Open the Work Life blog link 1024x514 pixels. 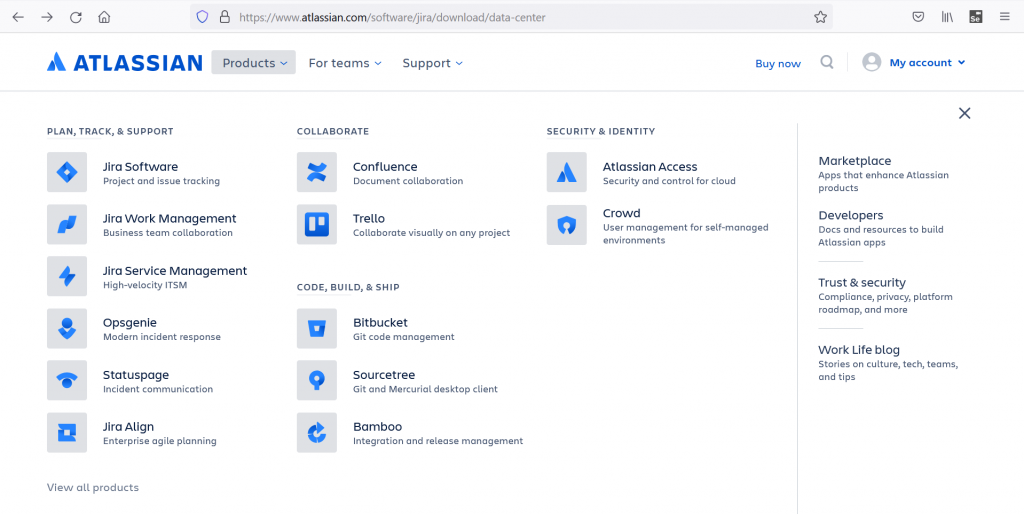(858, 350)
